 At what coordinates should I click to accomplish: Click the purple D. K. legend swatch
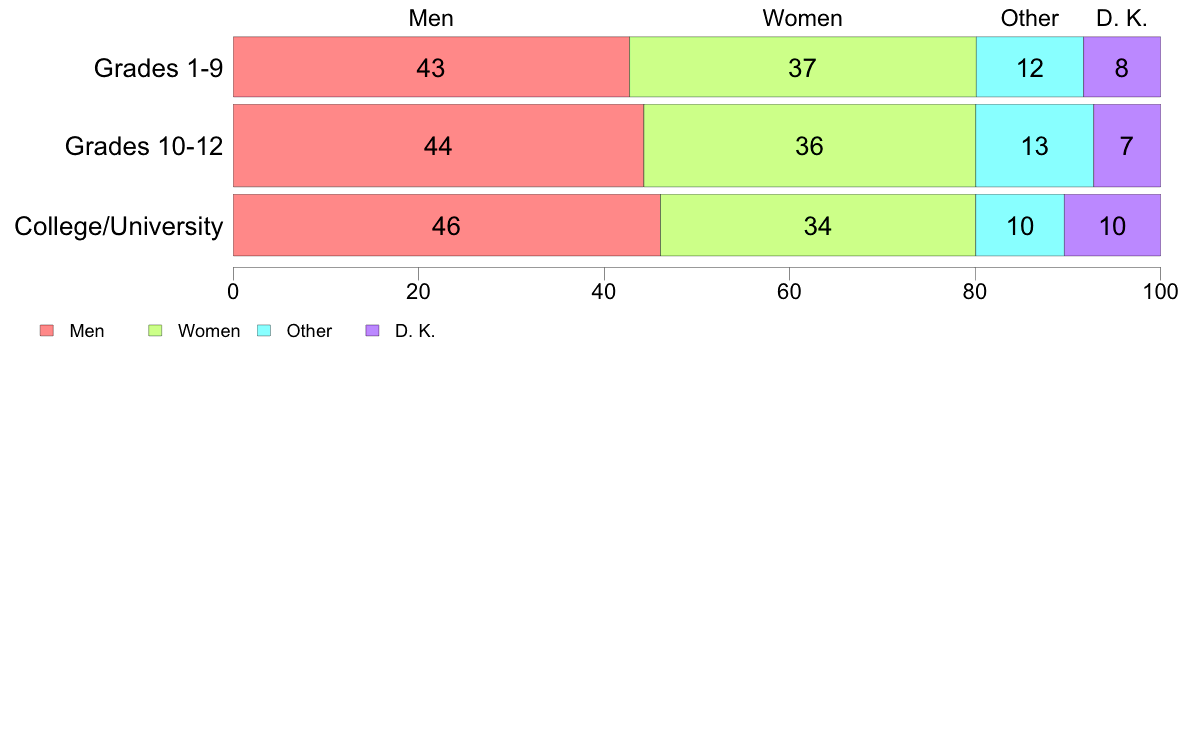click(x=373, y=330)
